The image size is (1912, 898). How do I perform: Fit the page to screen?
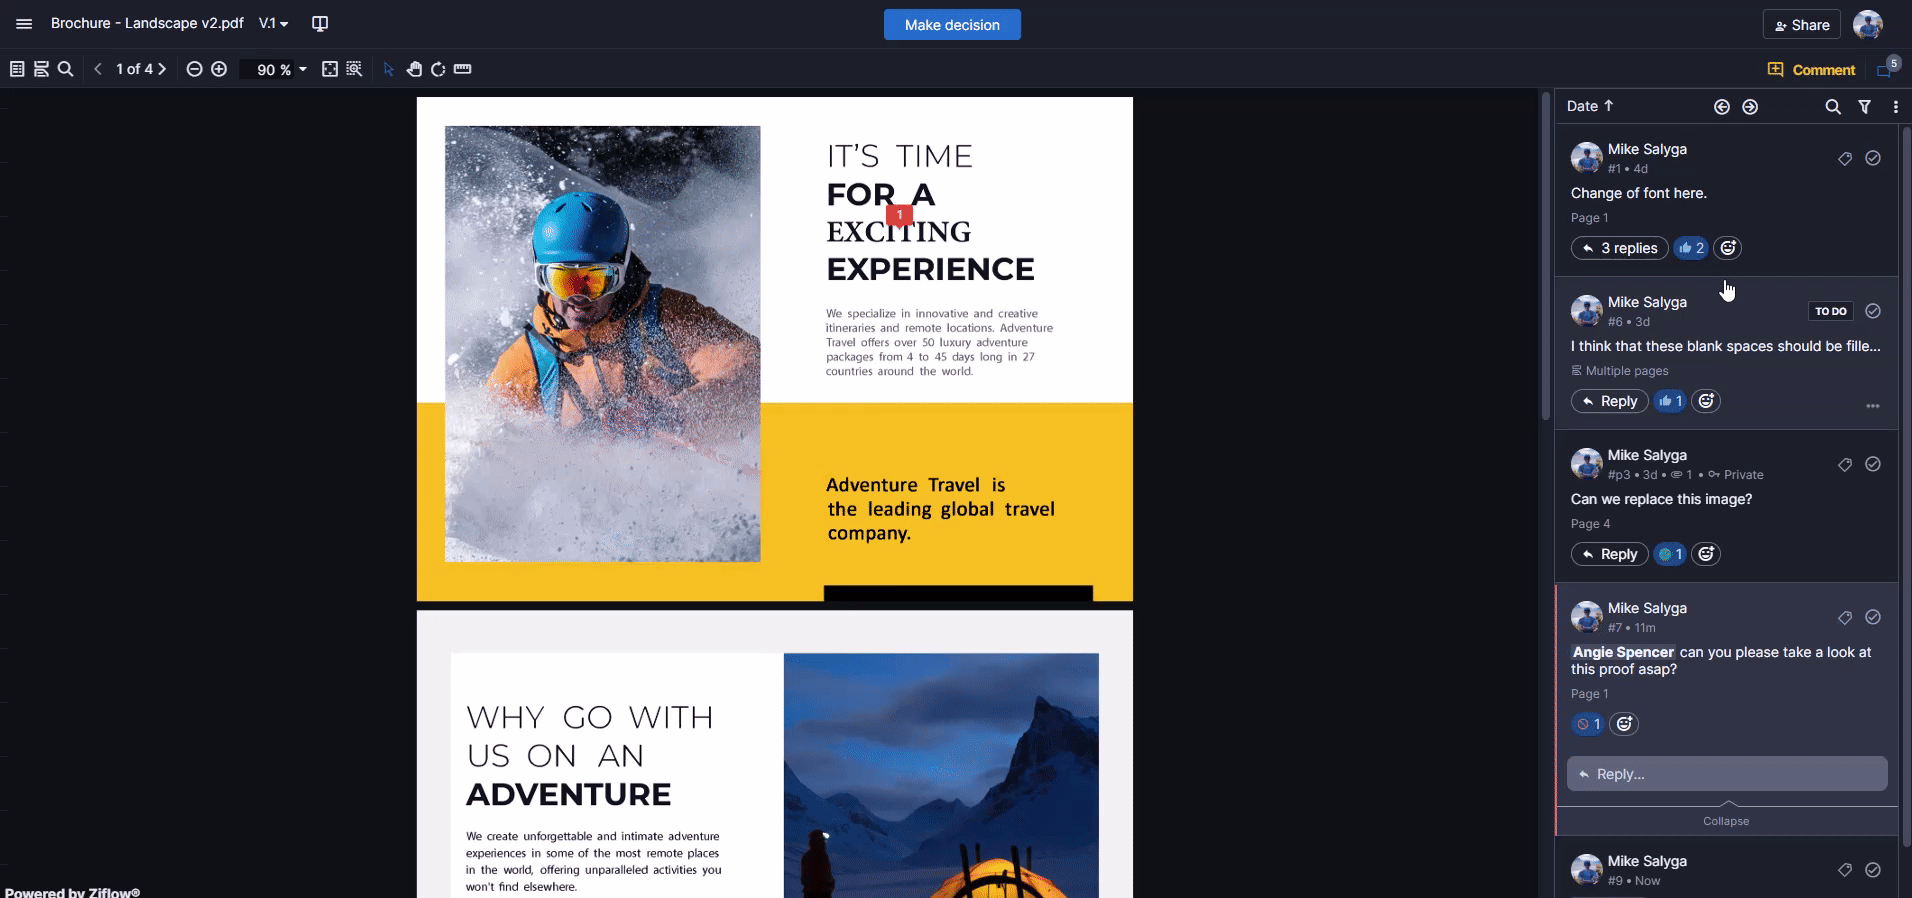point(330,69)
